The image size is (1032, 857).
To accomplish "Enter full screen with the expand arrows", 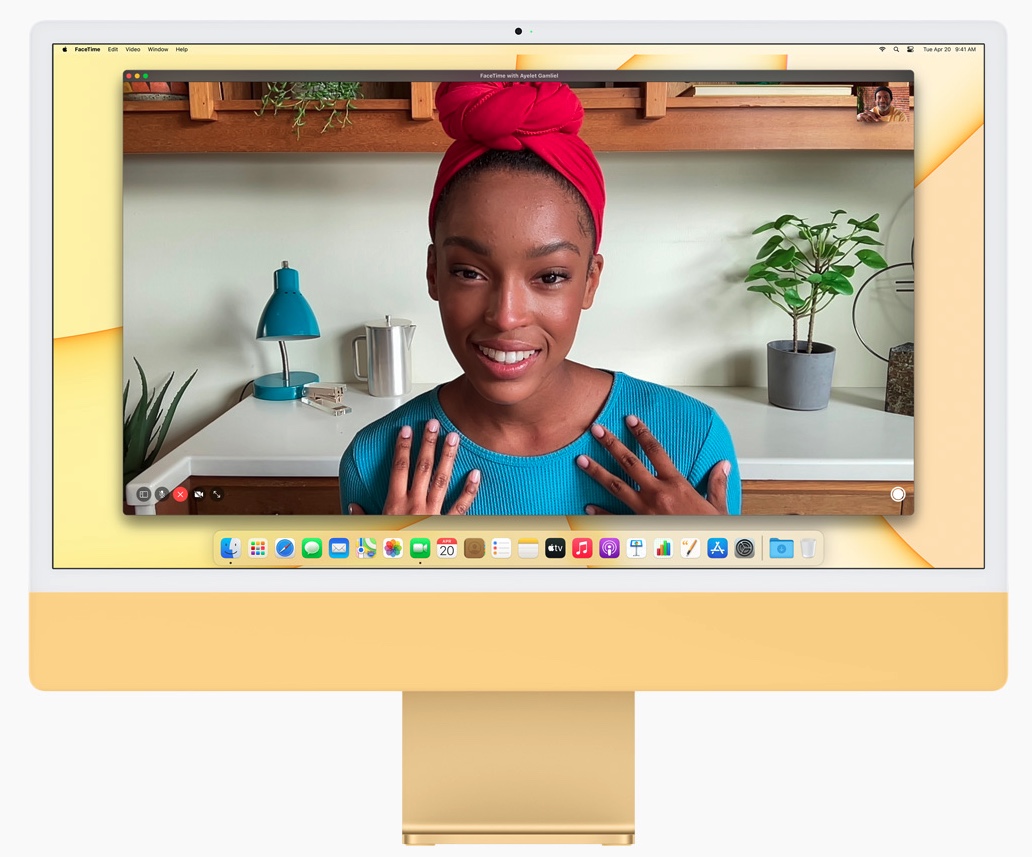I will [x=217, y=494].
